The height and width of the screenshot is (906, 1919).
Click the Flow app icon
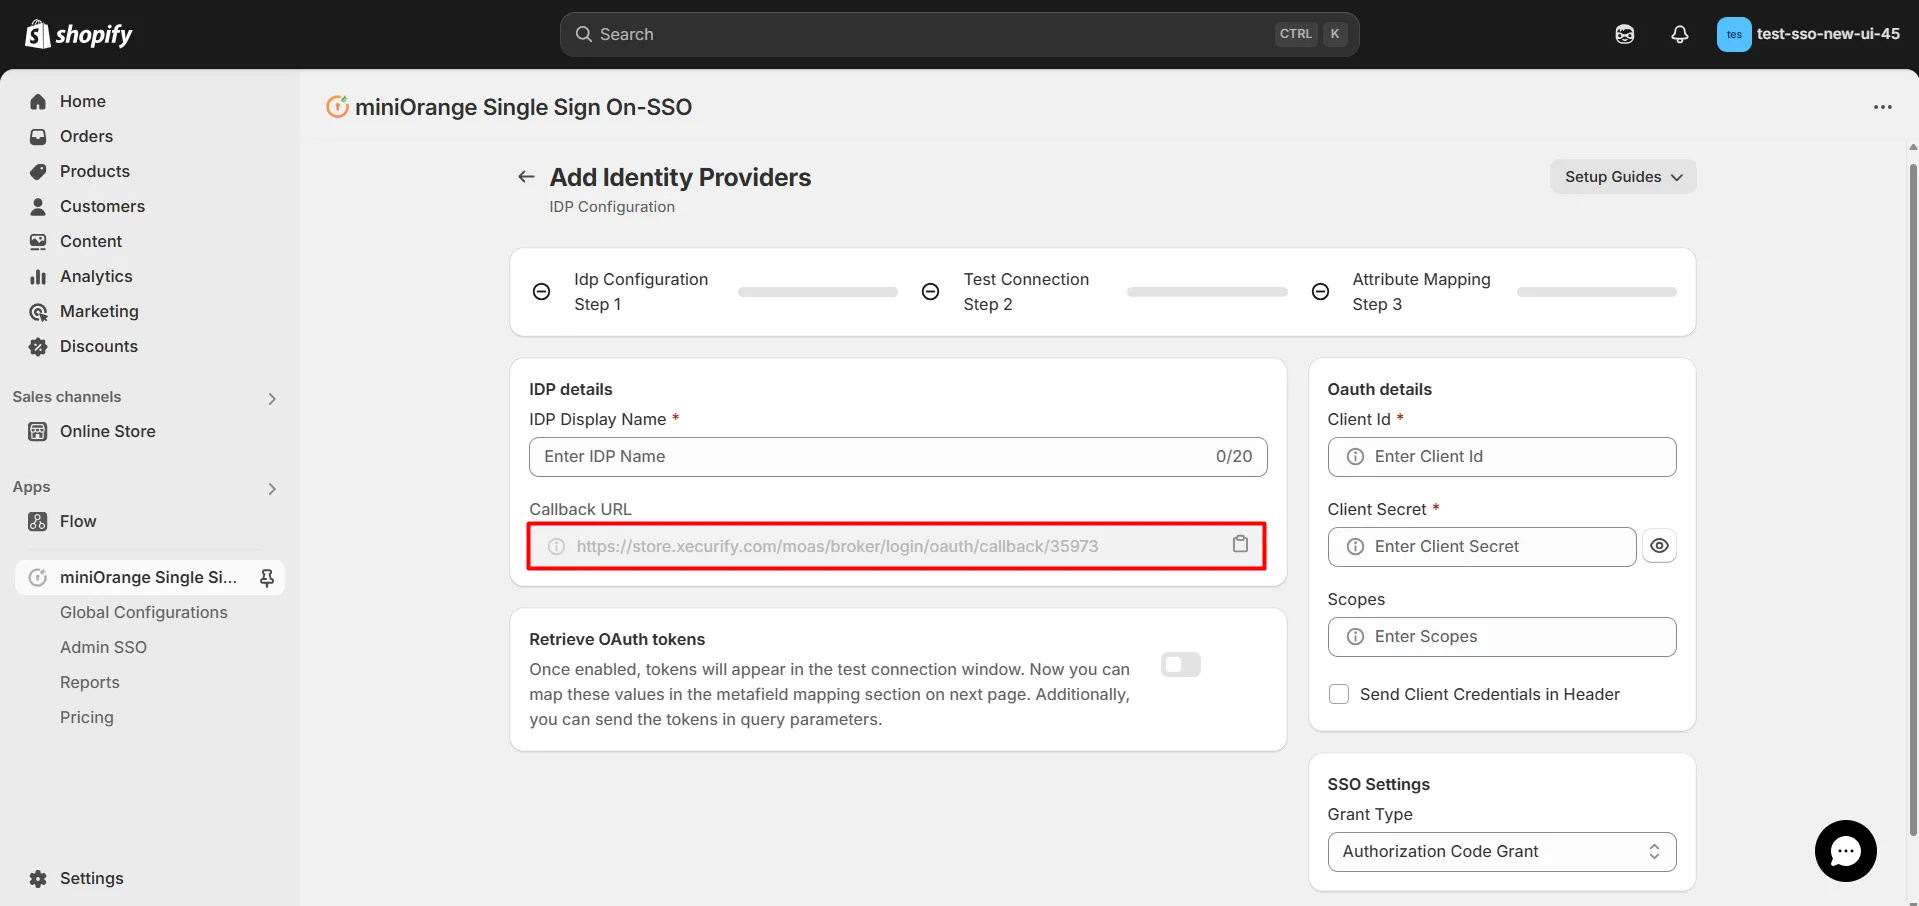[x=38, y=521]
